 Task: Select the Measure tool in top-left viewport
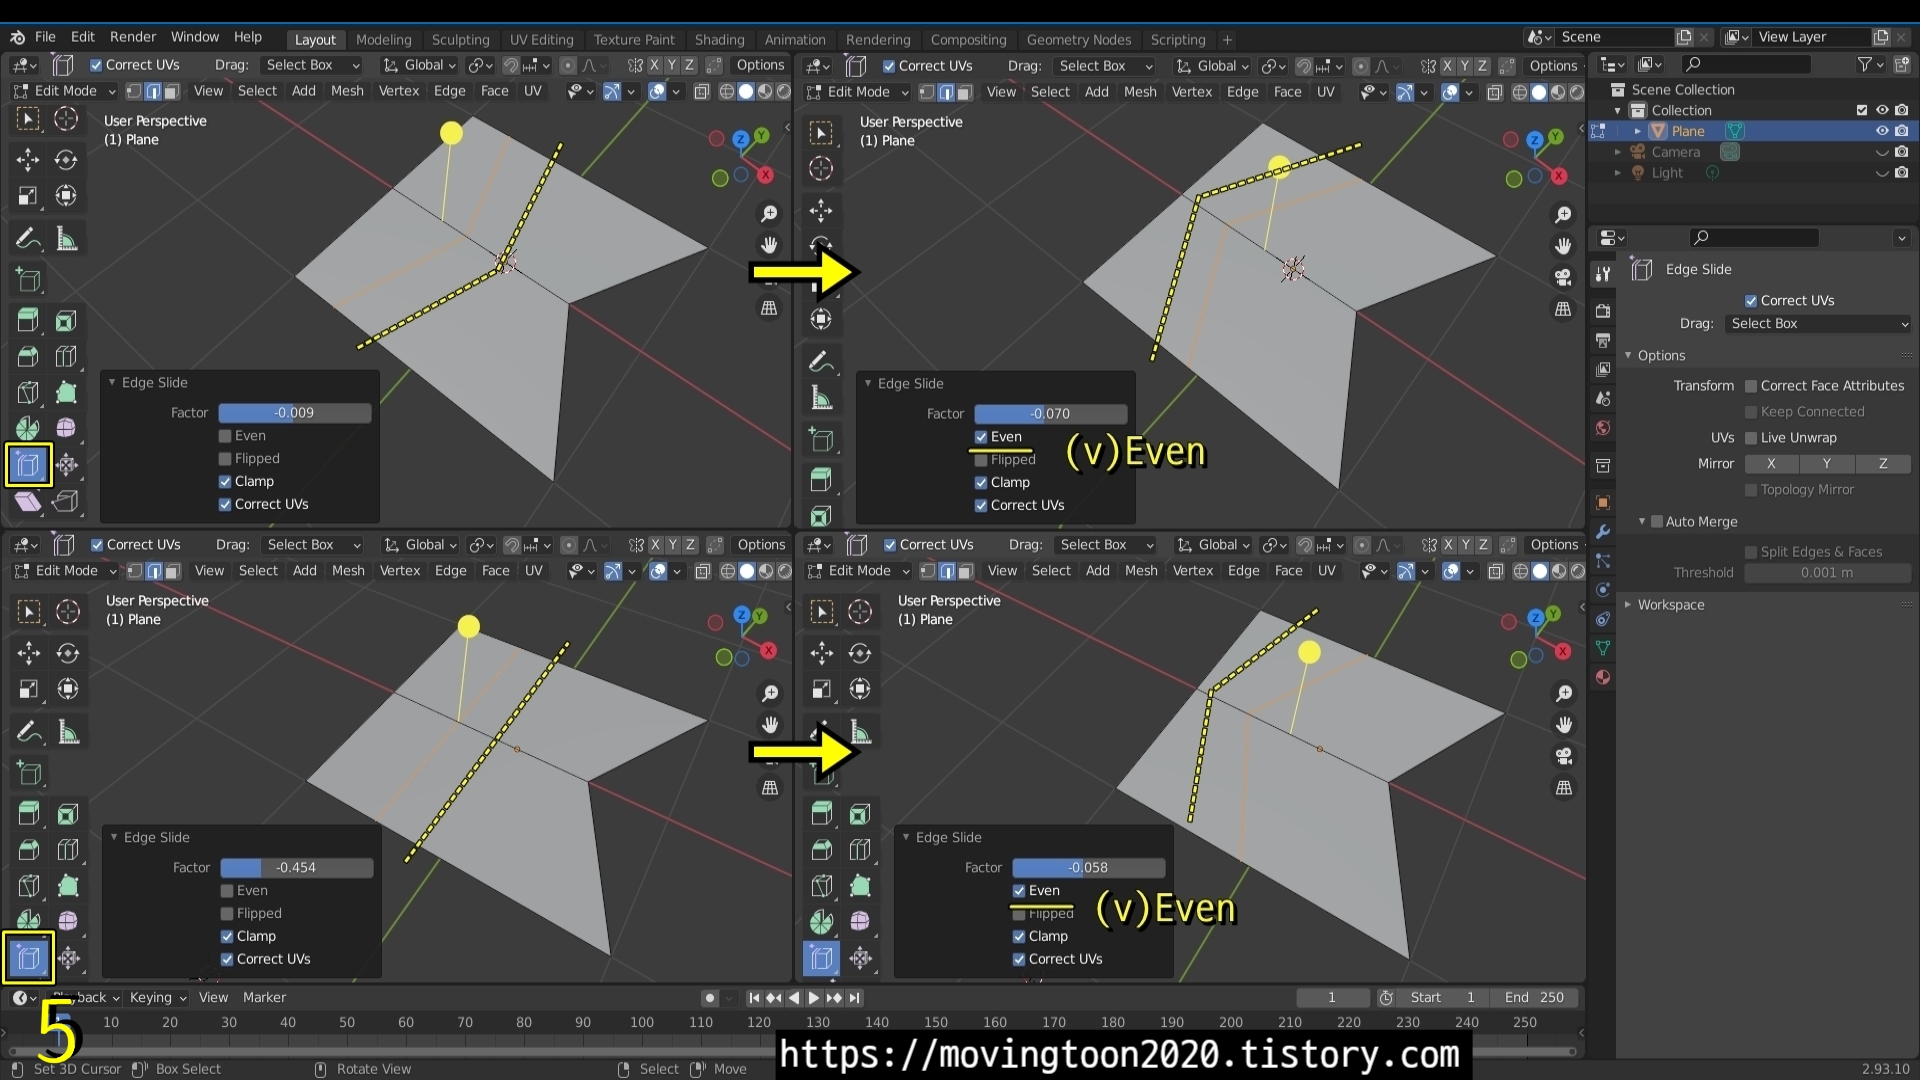[x=66, y=239]
